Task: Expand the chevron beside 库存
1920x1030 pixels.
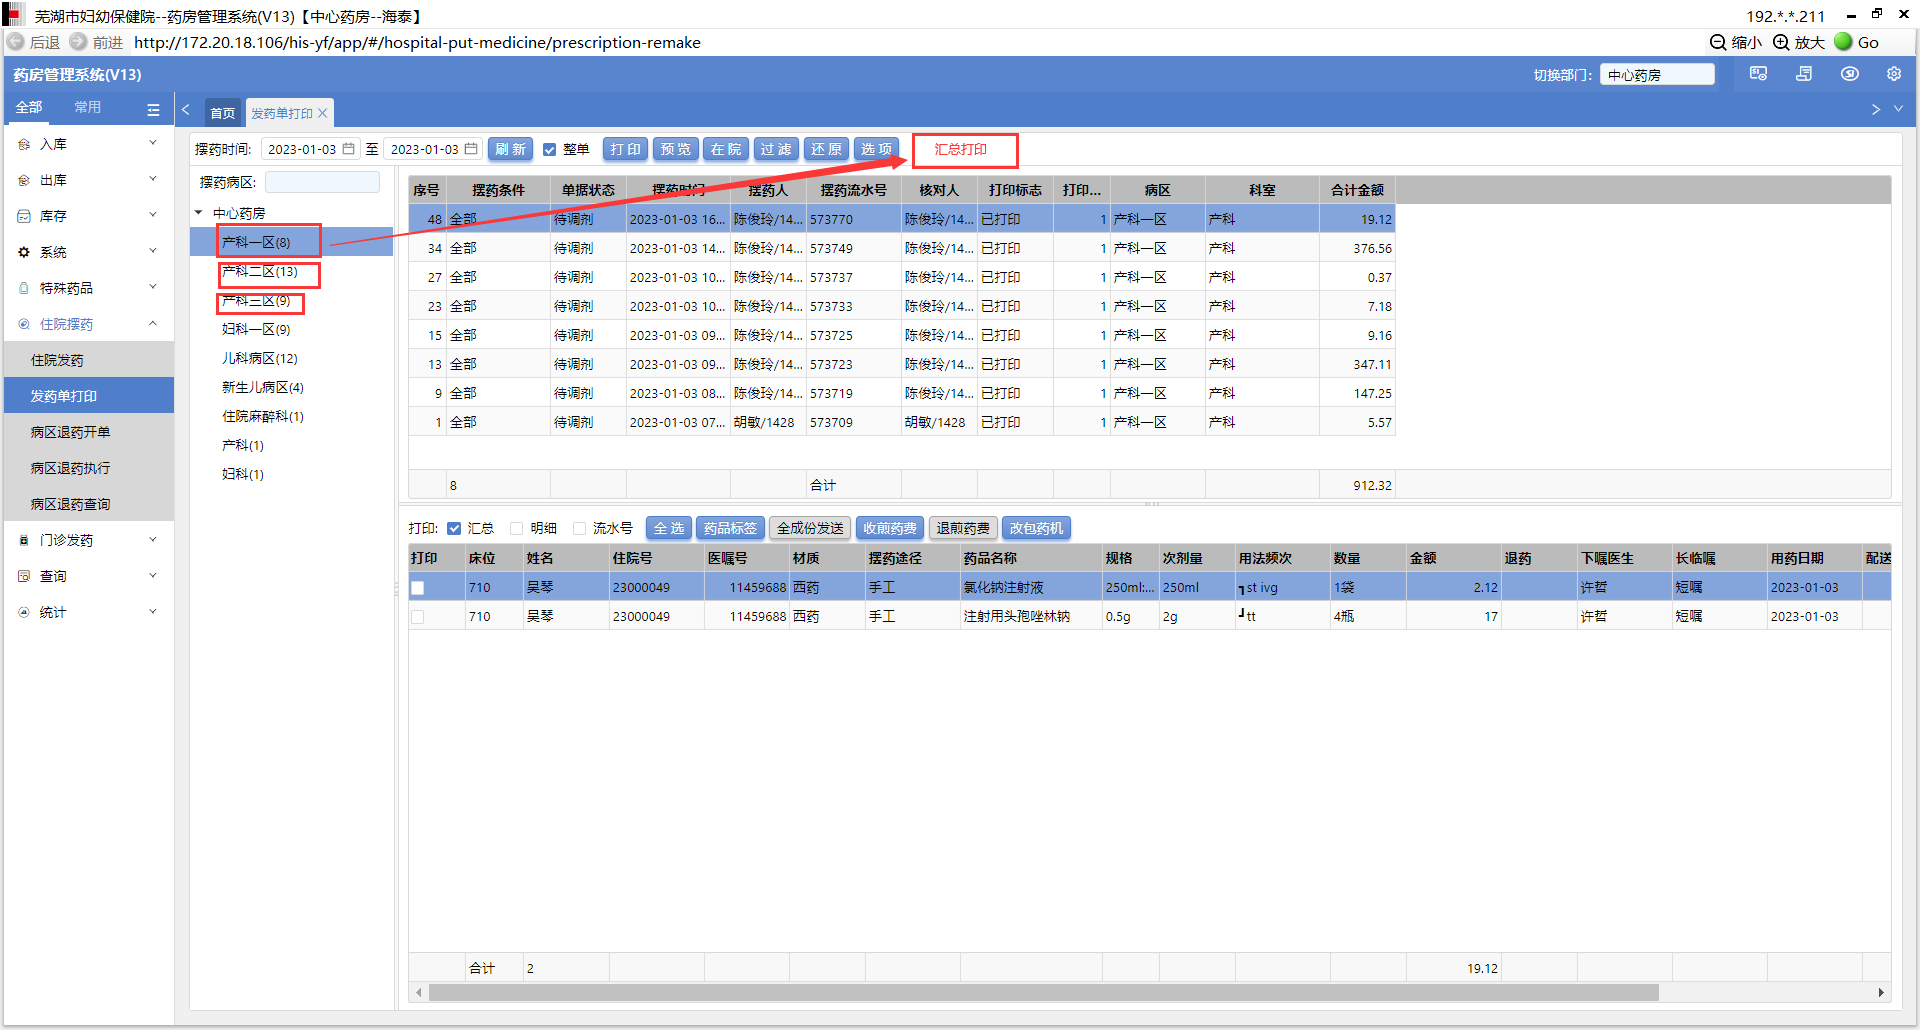Action: pyautogui.click(x=153, y=216)
